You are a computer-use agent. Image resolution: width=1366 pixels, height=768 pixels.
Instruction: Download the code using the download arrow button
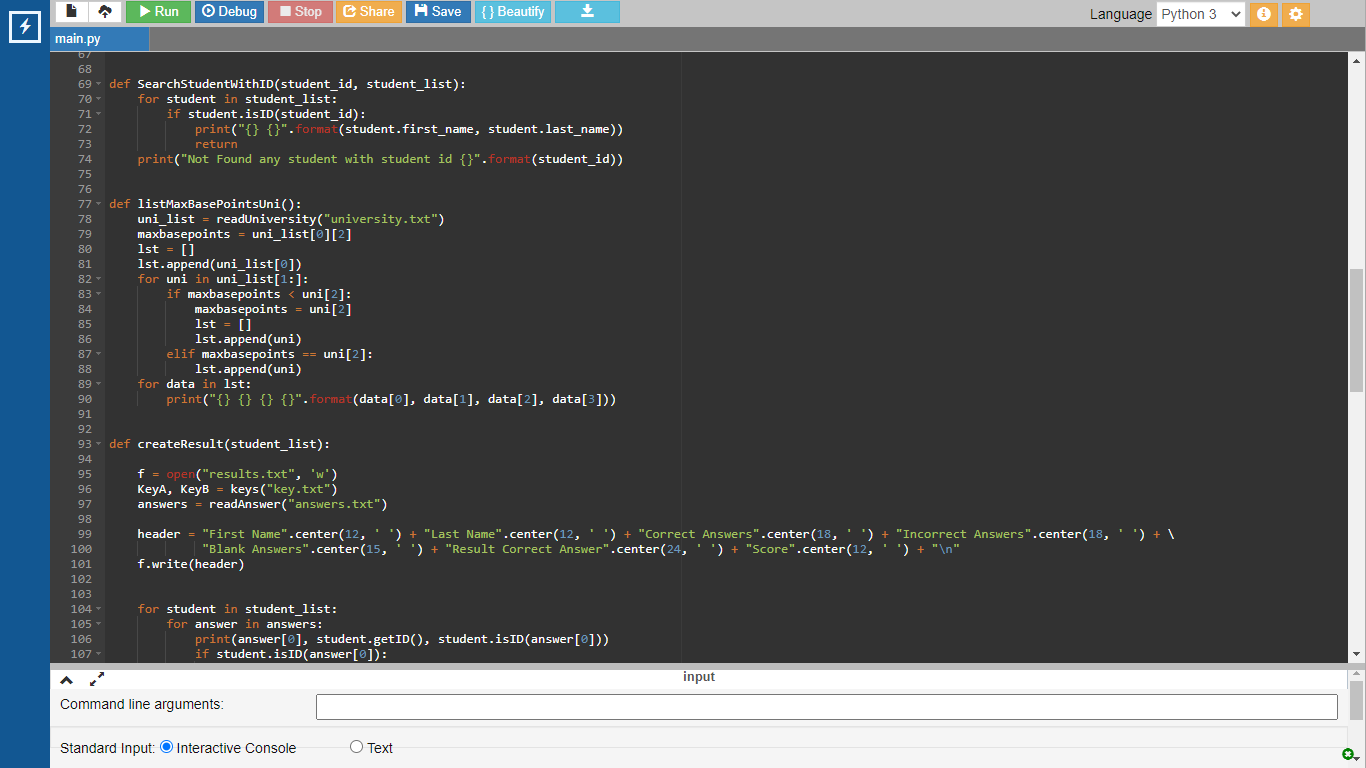pyautogui.click(x=587, y=12)
